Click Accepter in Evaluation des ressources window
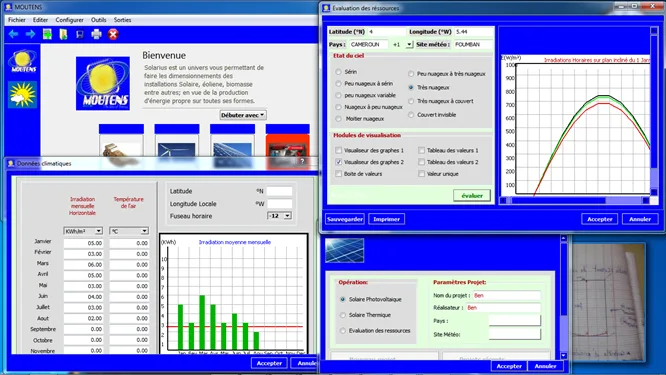666x375 pixels. pyautogui.click(x=599, y=219)
